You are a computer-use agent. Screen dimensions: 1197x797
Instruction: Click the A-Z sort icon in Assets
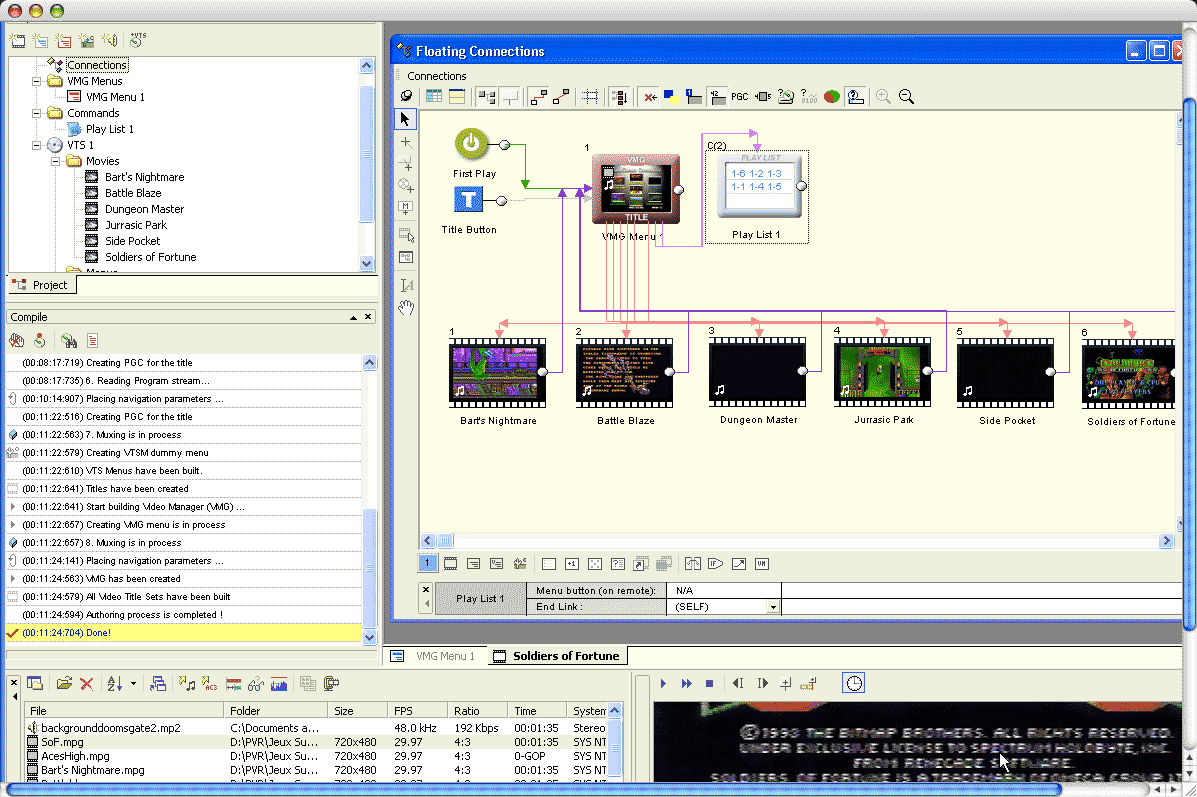[115, 684]
